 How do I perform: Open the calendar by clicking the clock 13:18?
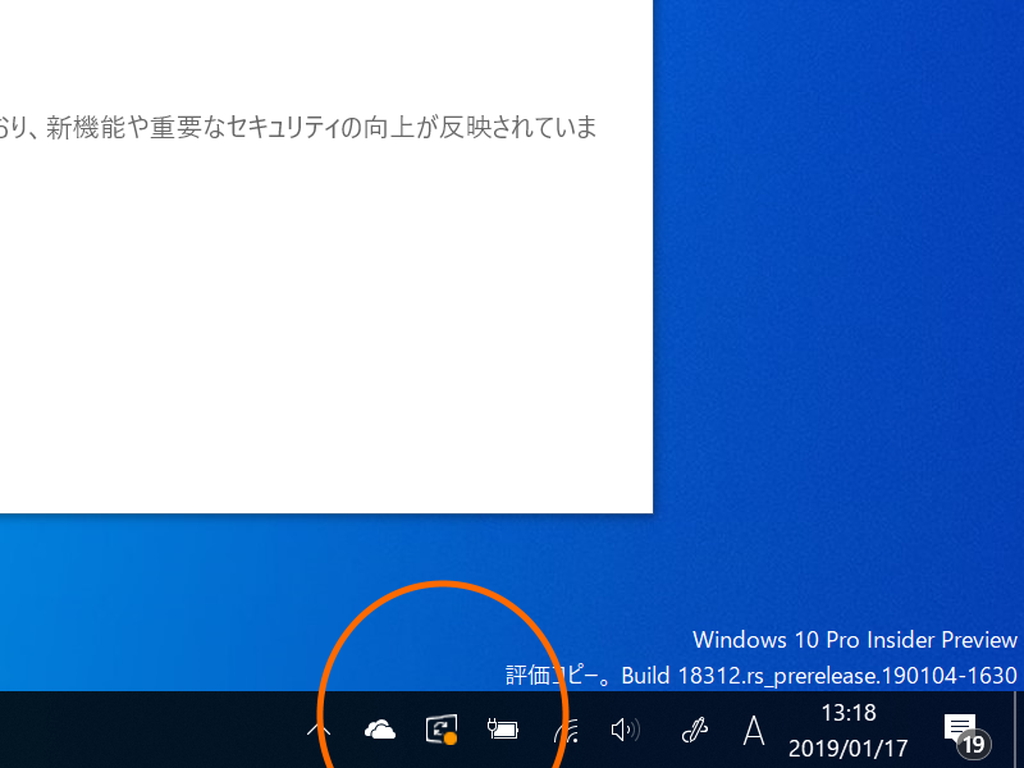tap(850, 713)
